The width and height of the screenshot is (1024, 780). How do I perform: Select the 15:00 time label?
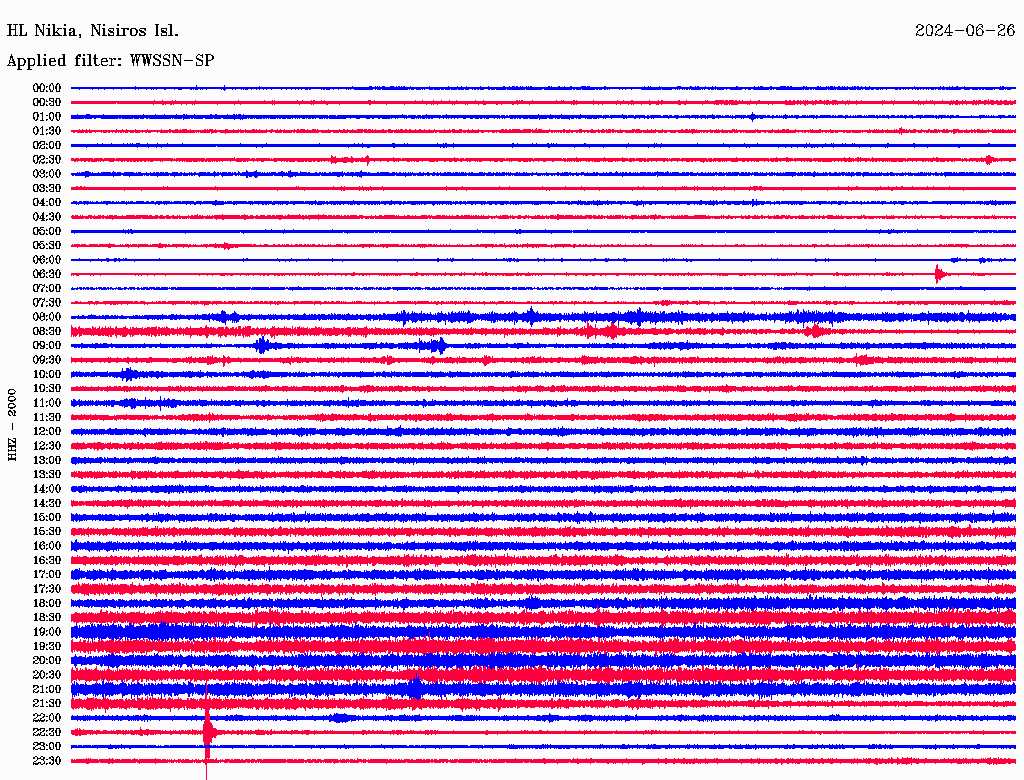[47, 517]
